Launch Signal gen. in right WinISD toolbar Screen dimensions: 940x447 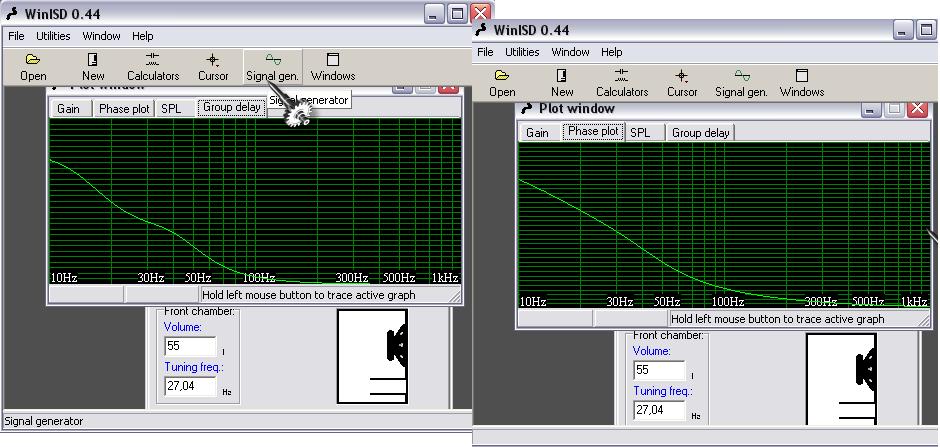click(x=742, y=83)
